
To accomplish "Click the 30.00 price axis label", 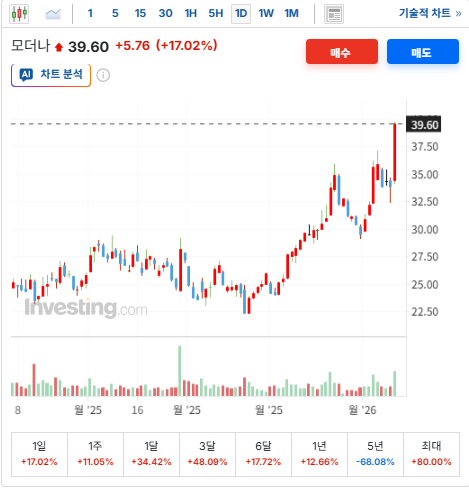I will click(425, 230).
